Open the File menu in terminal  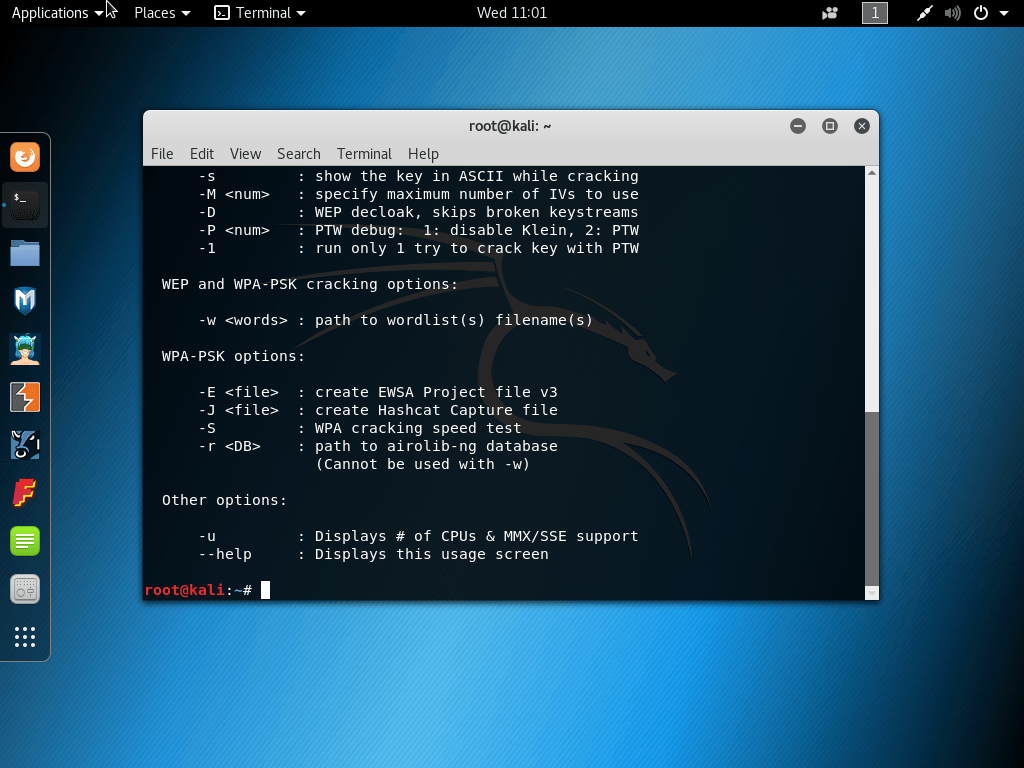click(x=162, y=153)
